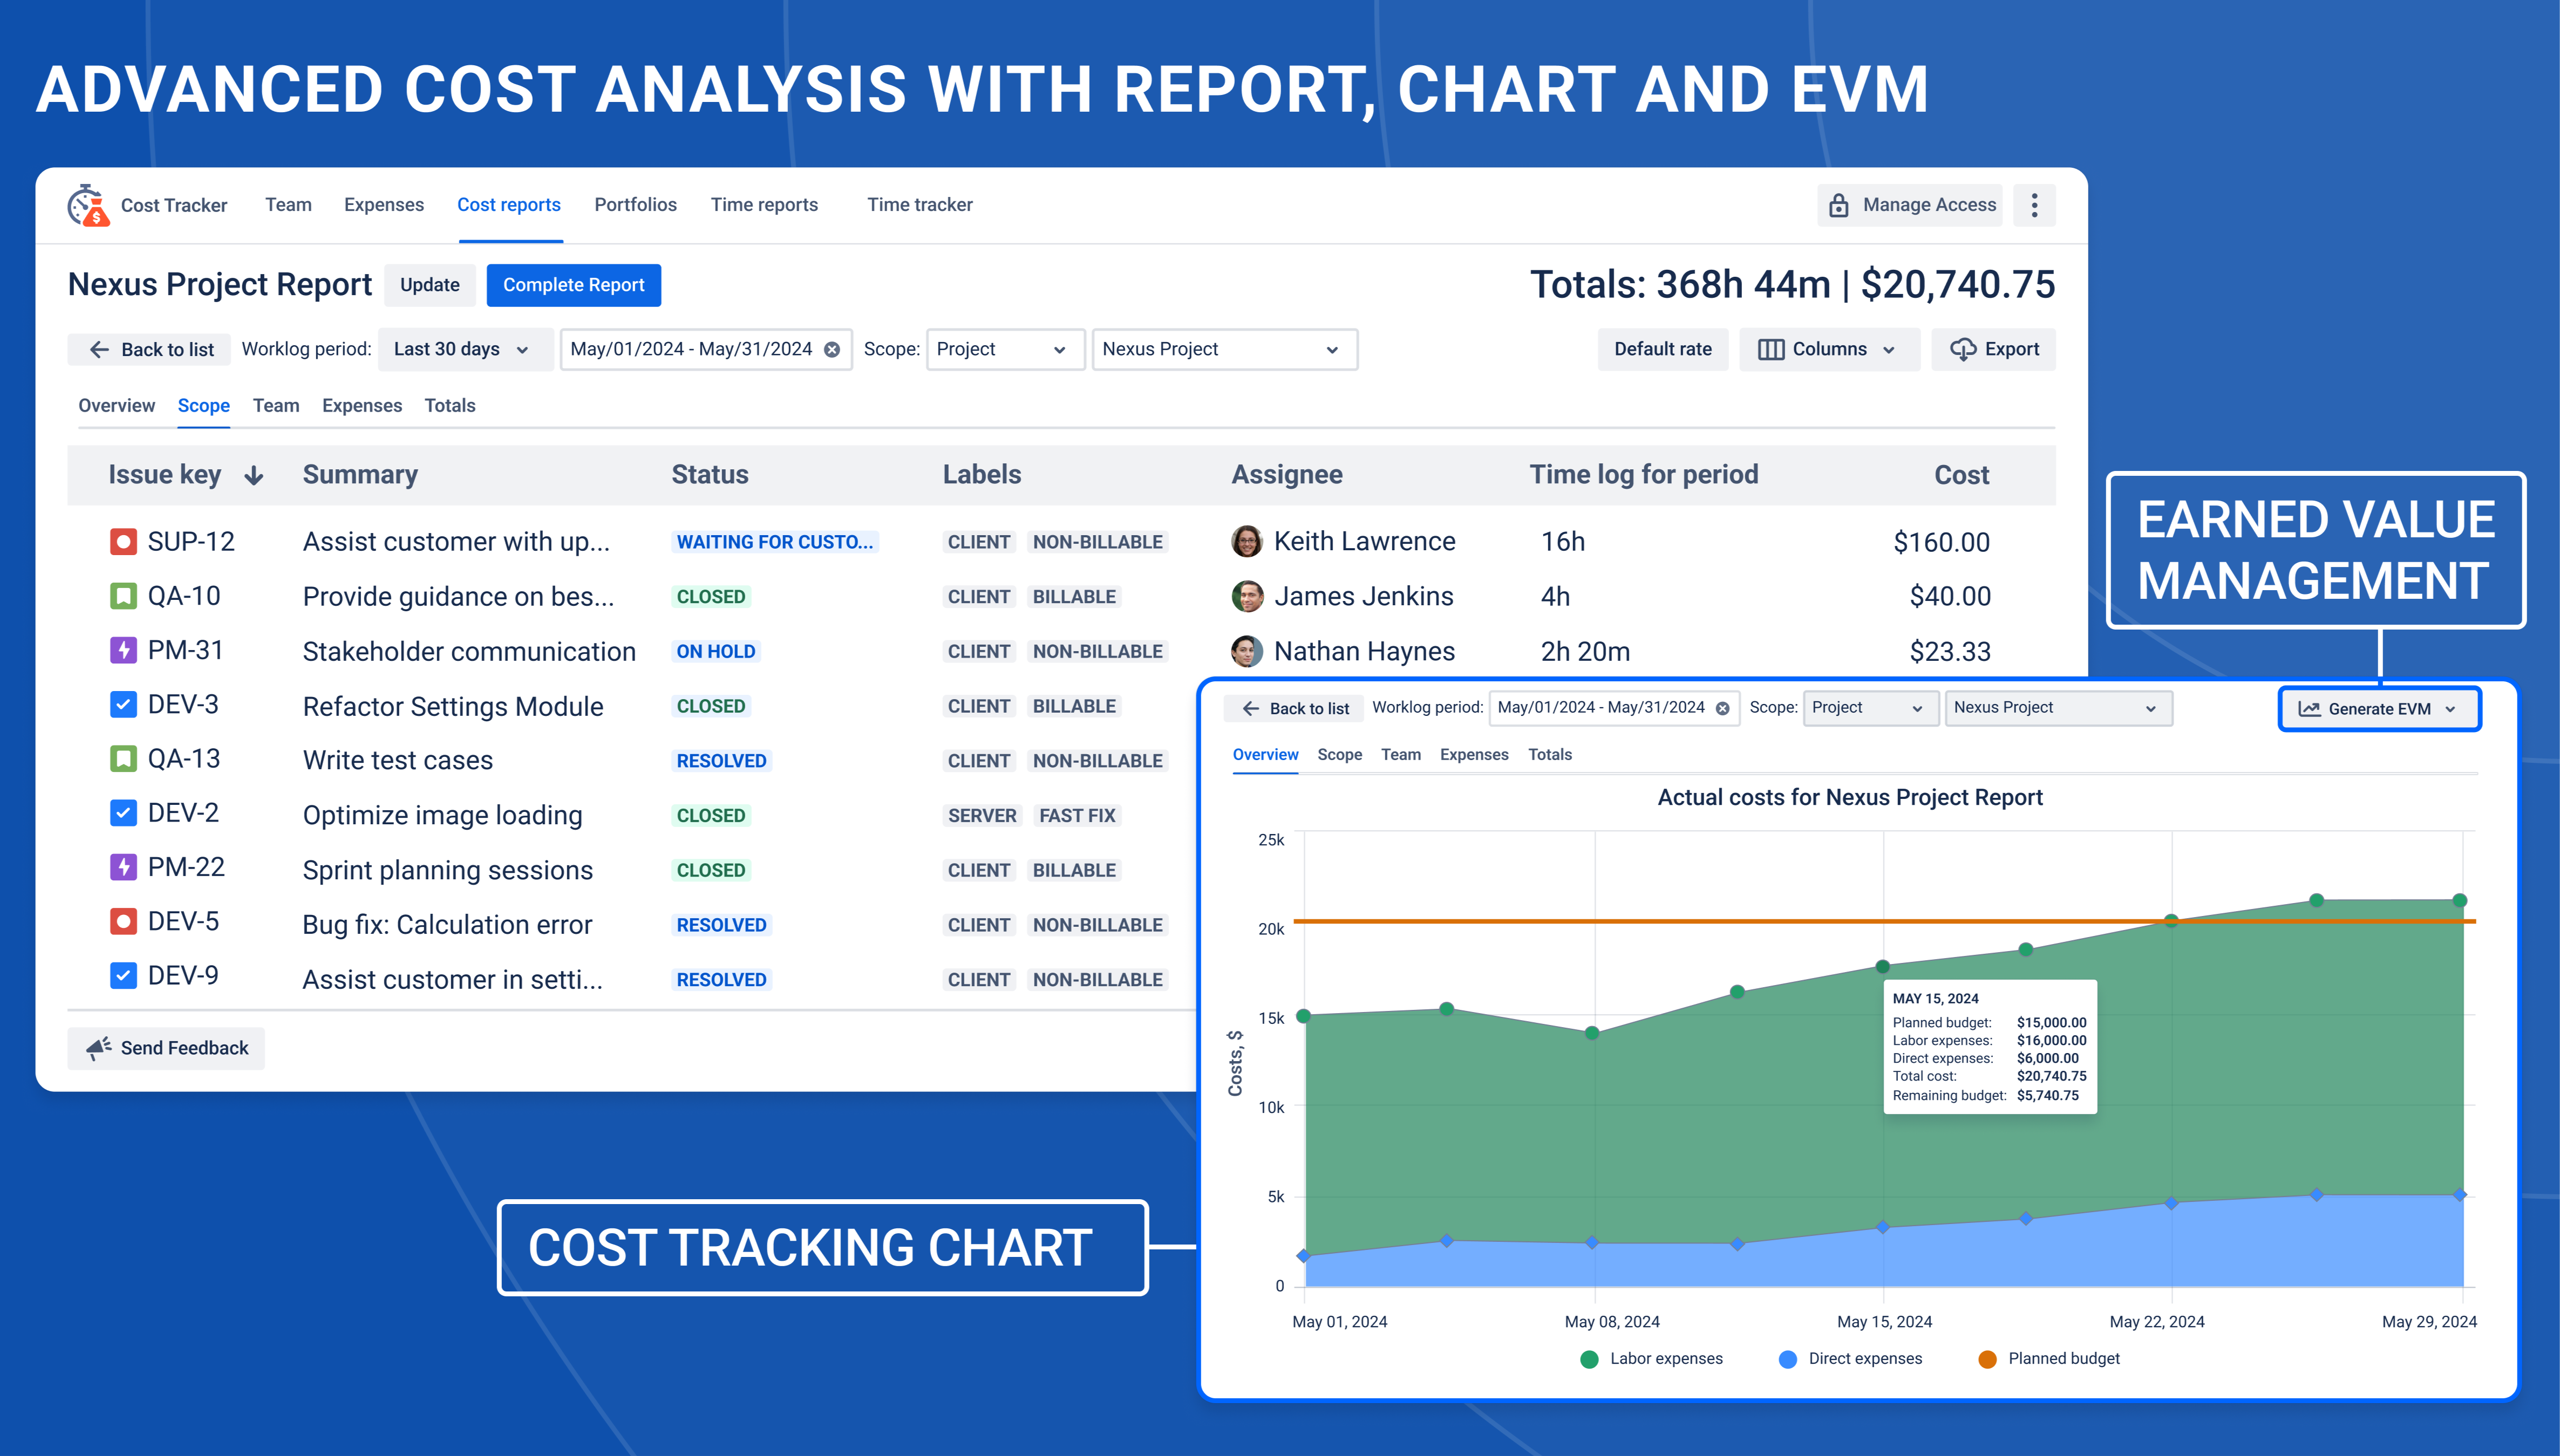
Task: Click the SUP-12 red issue type icon
Action: (123, 542)
